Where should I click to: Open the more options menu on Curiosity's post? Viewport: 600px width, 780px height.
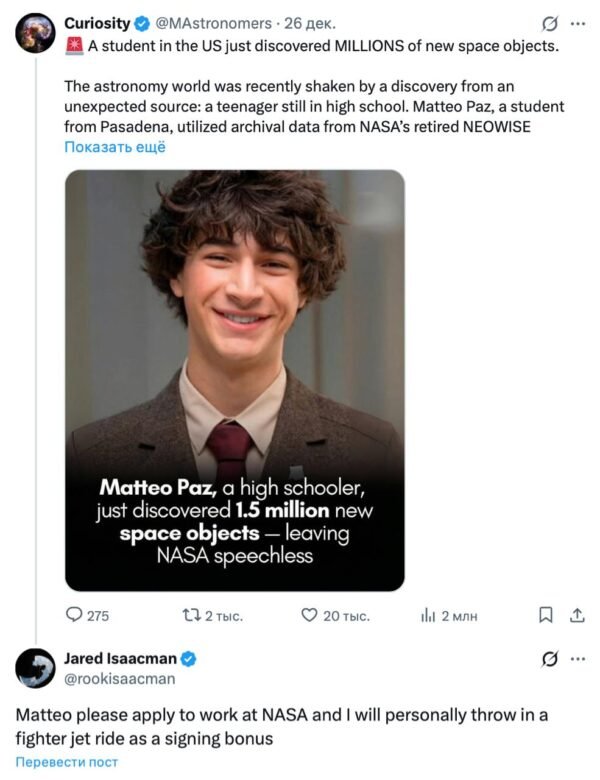pyautogui.click(x=578, y=23)
